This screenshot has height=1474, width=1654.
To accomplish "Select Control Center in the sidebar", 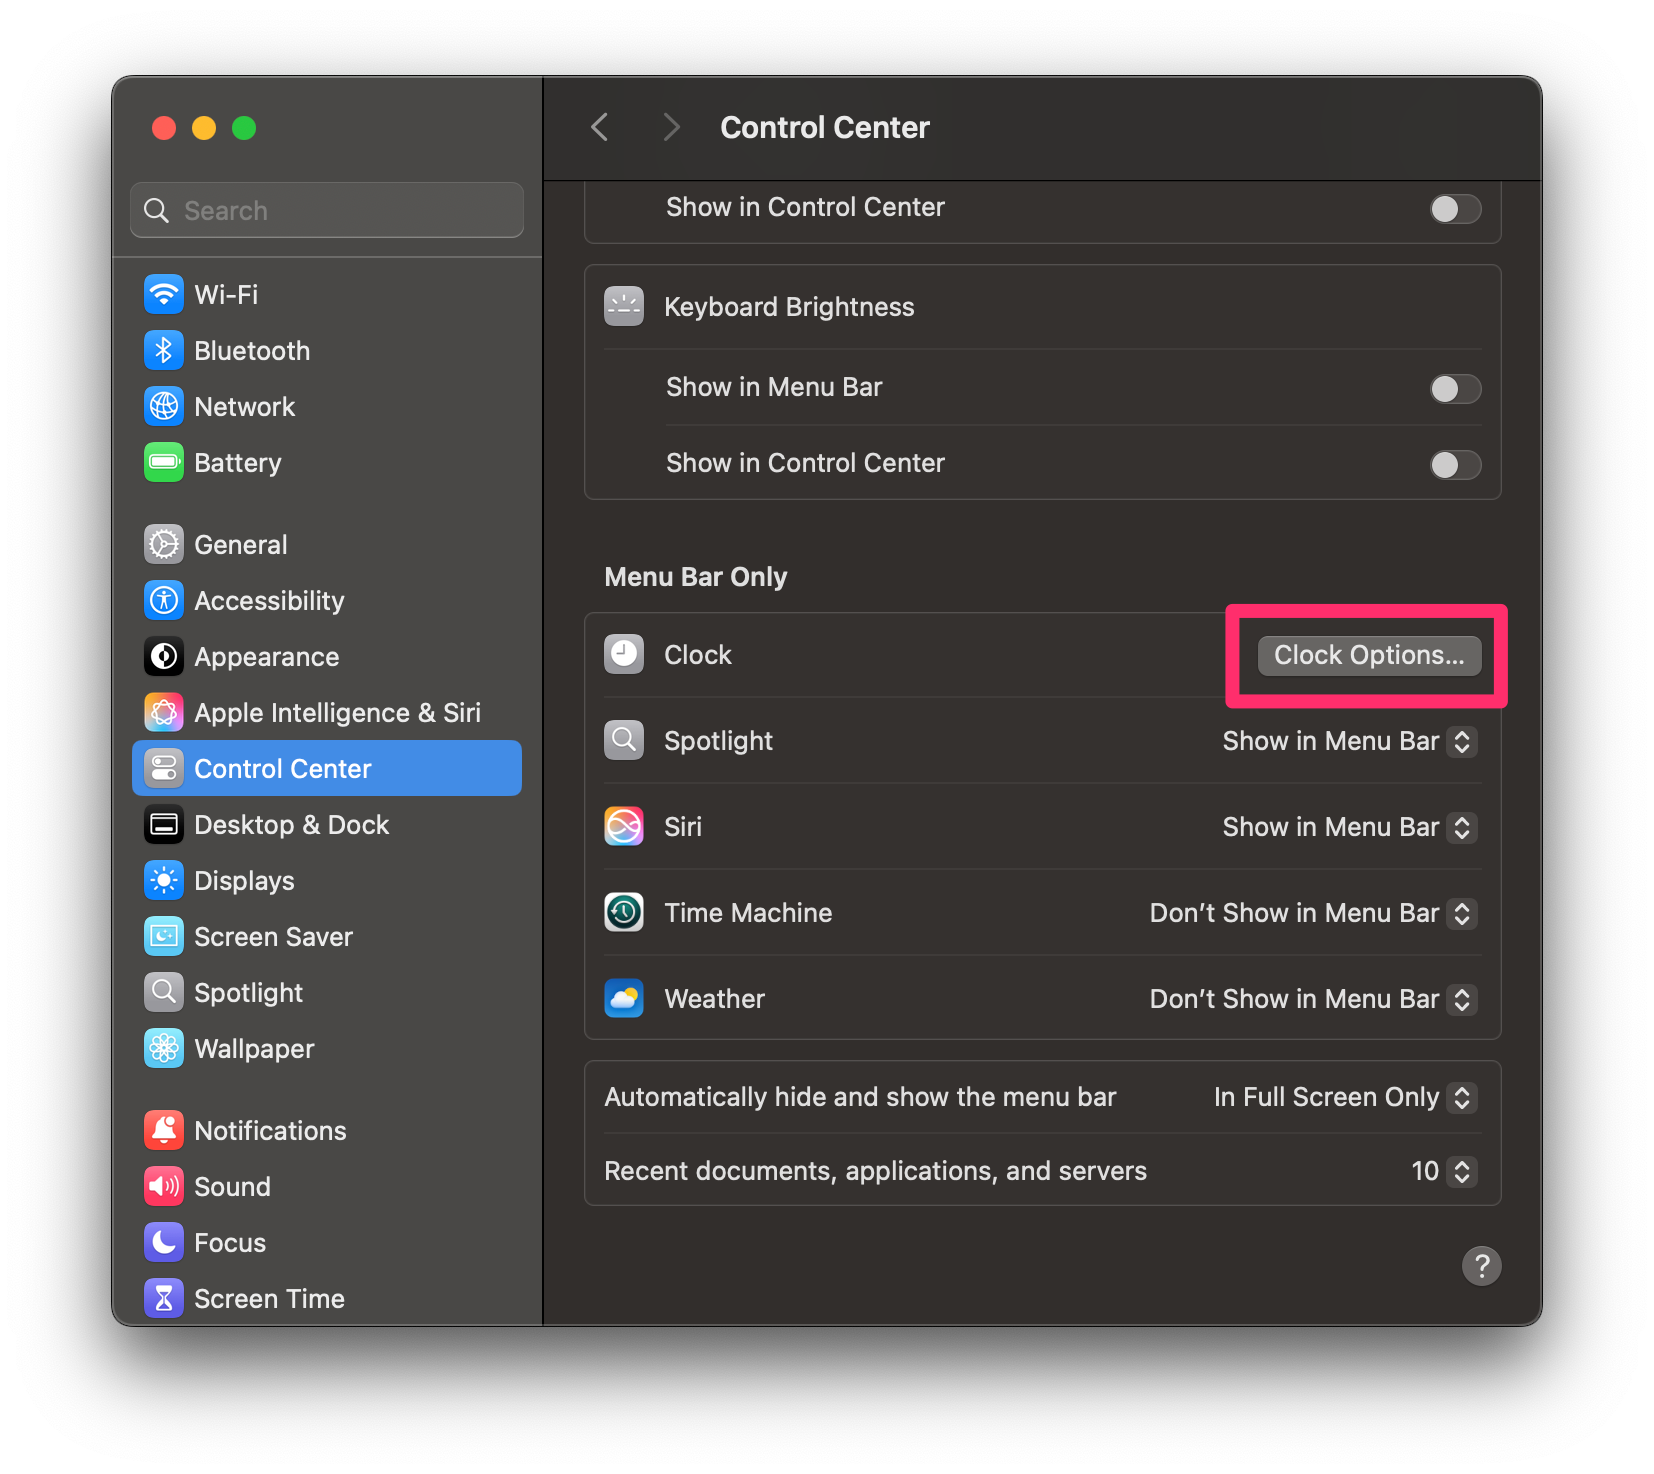I will coord(327,768).
